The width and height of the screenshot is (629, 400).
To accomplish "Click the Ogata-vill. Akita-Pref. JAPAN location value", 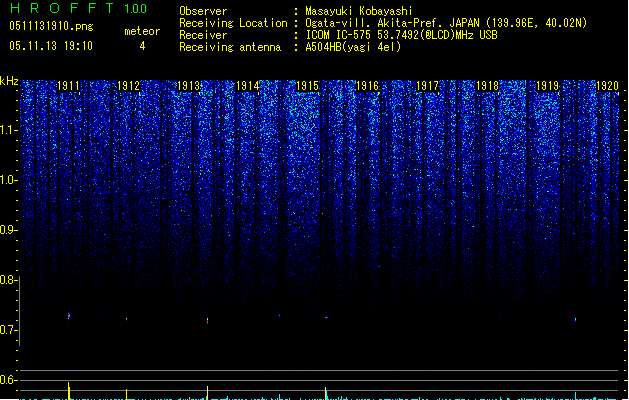I will 446,23.
